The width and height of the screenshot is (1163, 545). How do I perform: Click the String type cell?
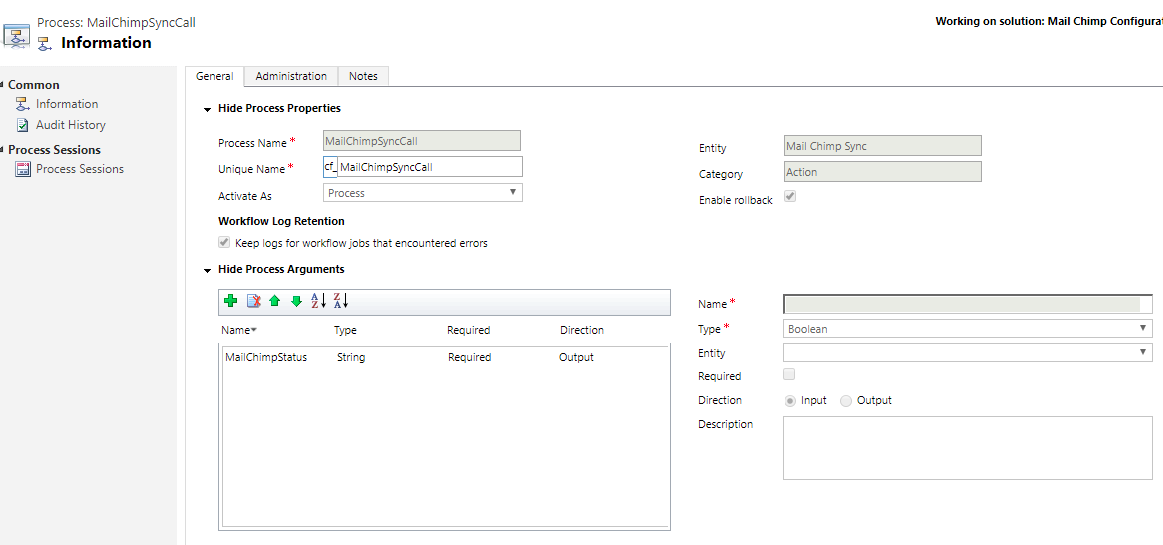351,357
